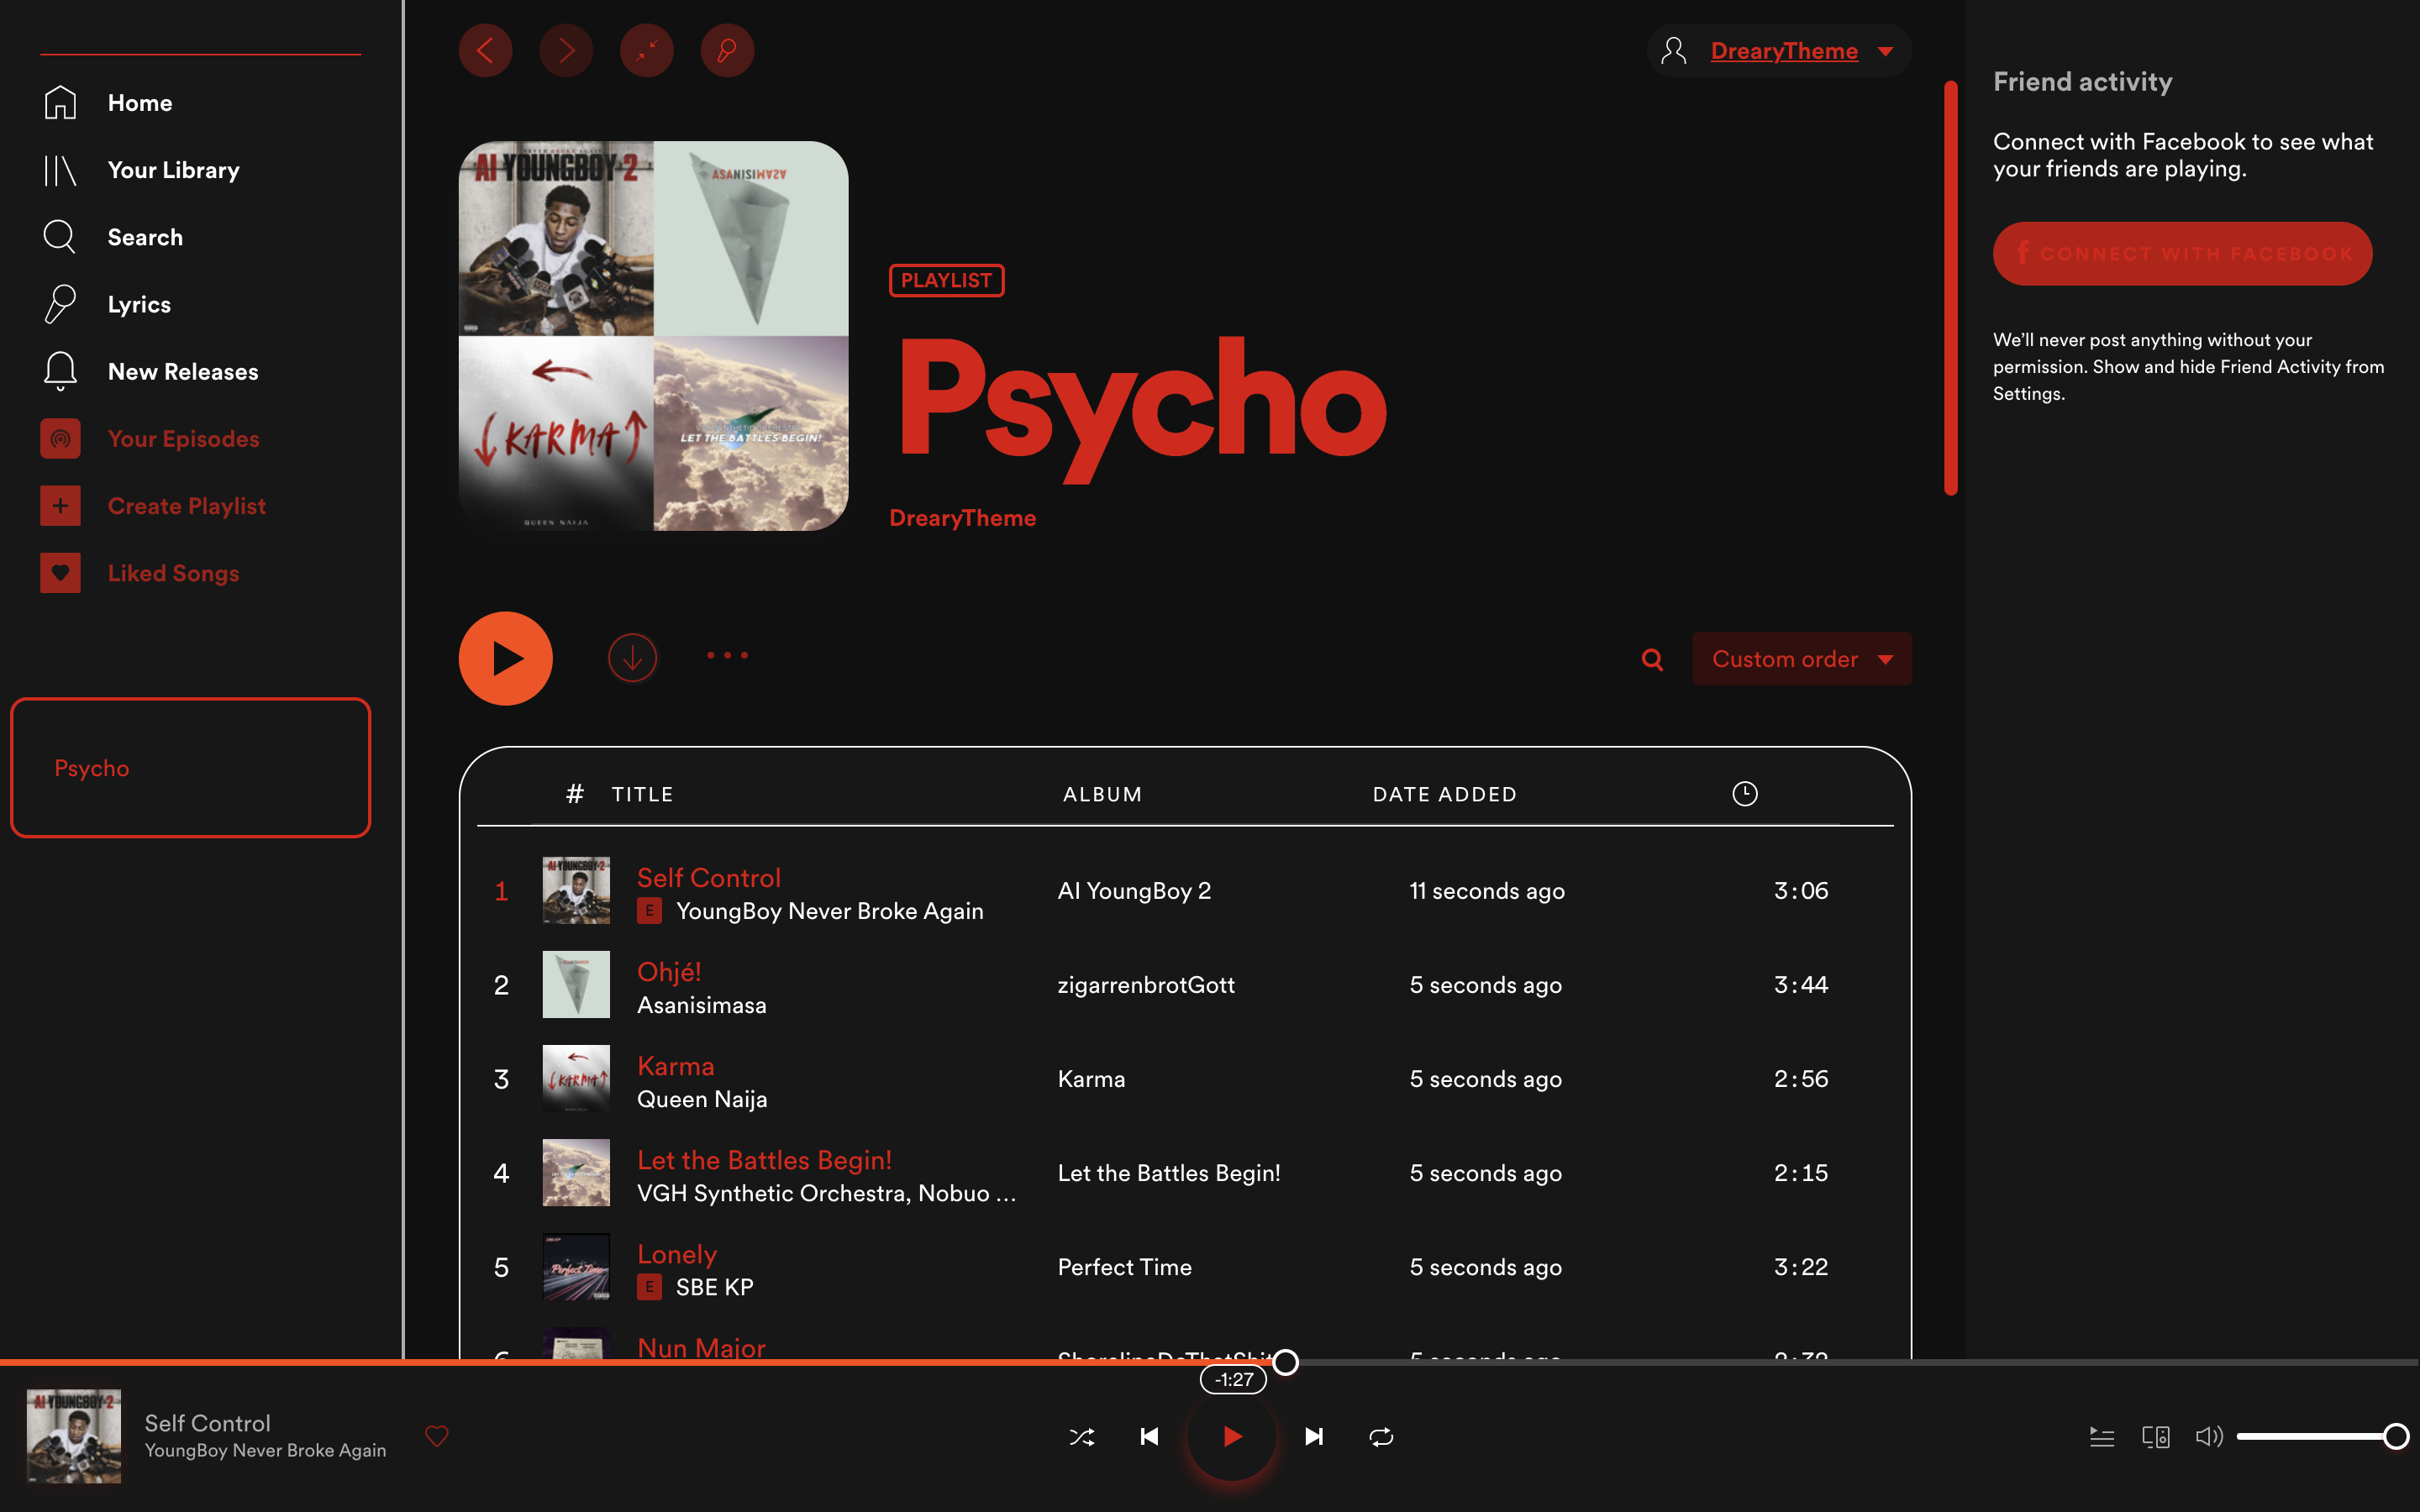Image resolution: width=2420 pixels, height=1512 pixels.
Task: Open the Karma song by Queen Naija
Action: pos(676,1066)
